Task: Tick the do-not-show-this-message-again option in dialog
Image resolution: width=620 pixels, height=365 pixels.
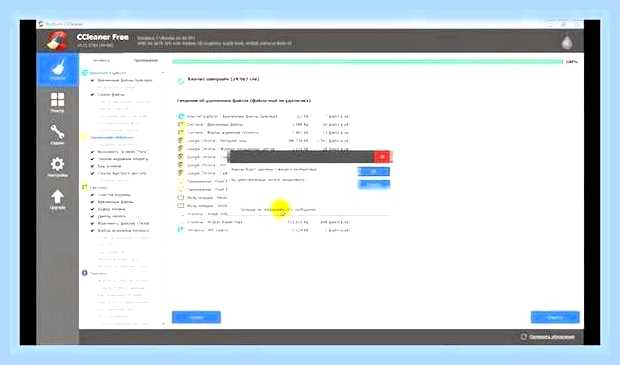Action: pos(278,209)
